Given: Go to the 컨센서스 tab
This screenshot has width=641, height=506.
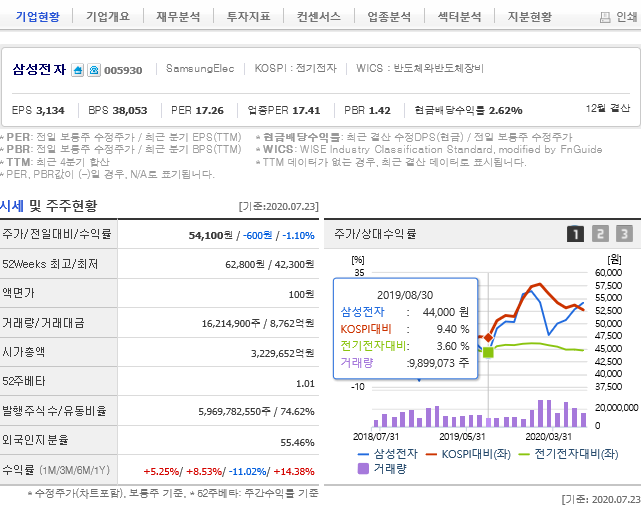Looking at the screenshot, I should click(319, 17).
